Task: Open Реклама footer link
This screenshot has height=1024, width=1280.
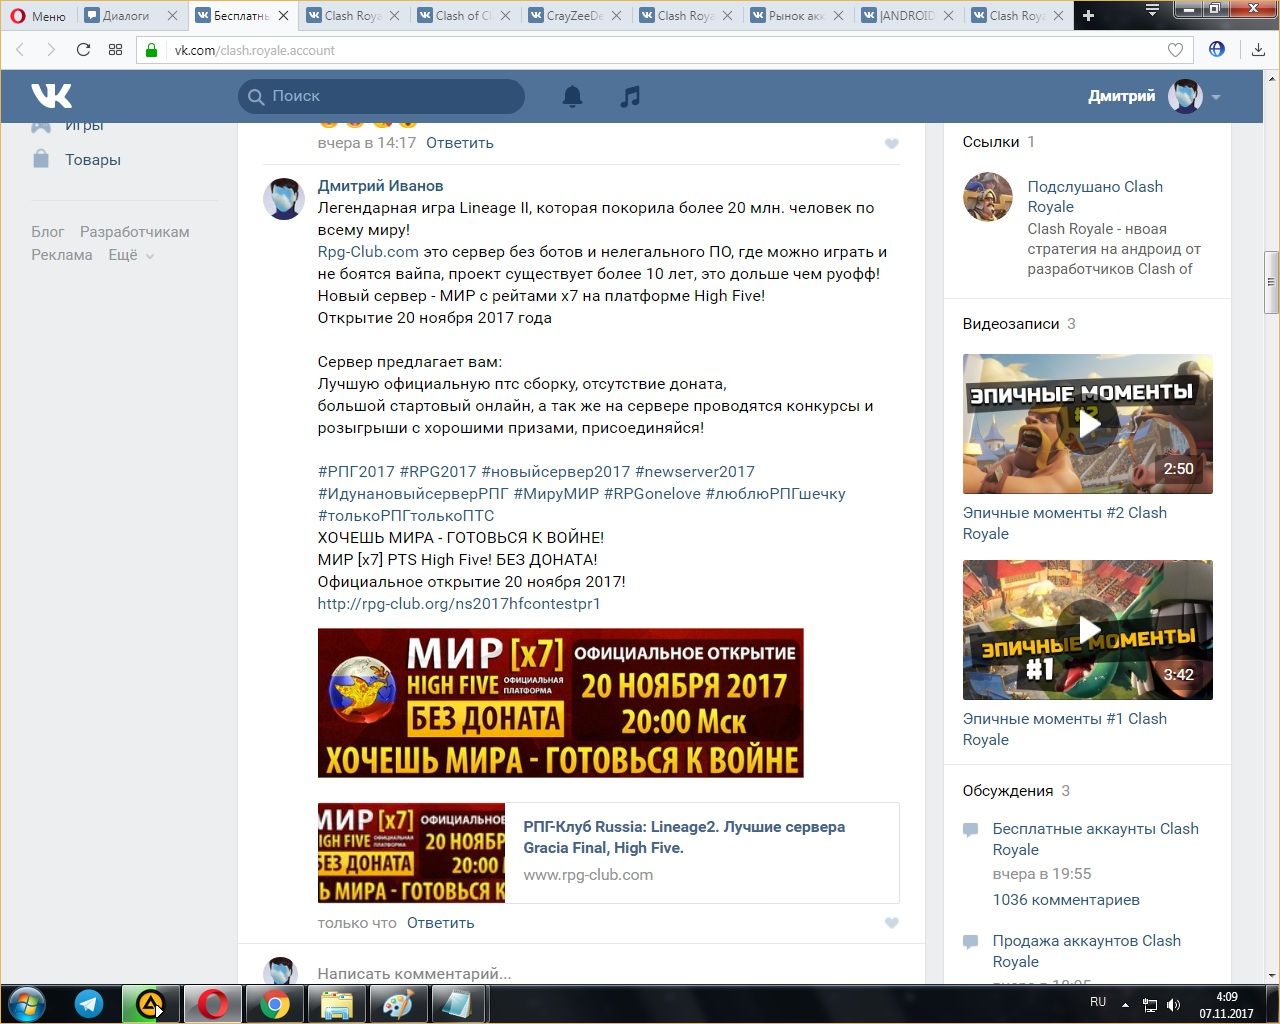Action: click(x=61, y=255)
